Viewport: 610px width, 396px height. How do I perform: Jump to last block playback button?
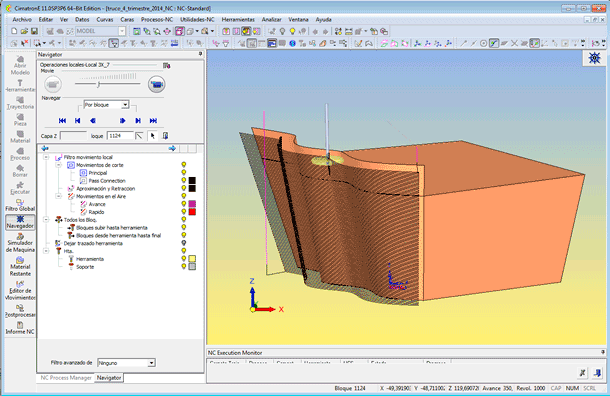[x=153, y=121]
